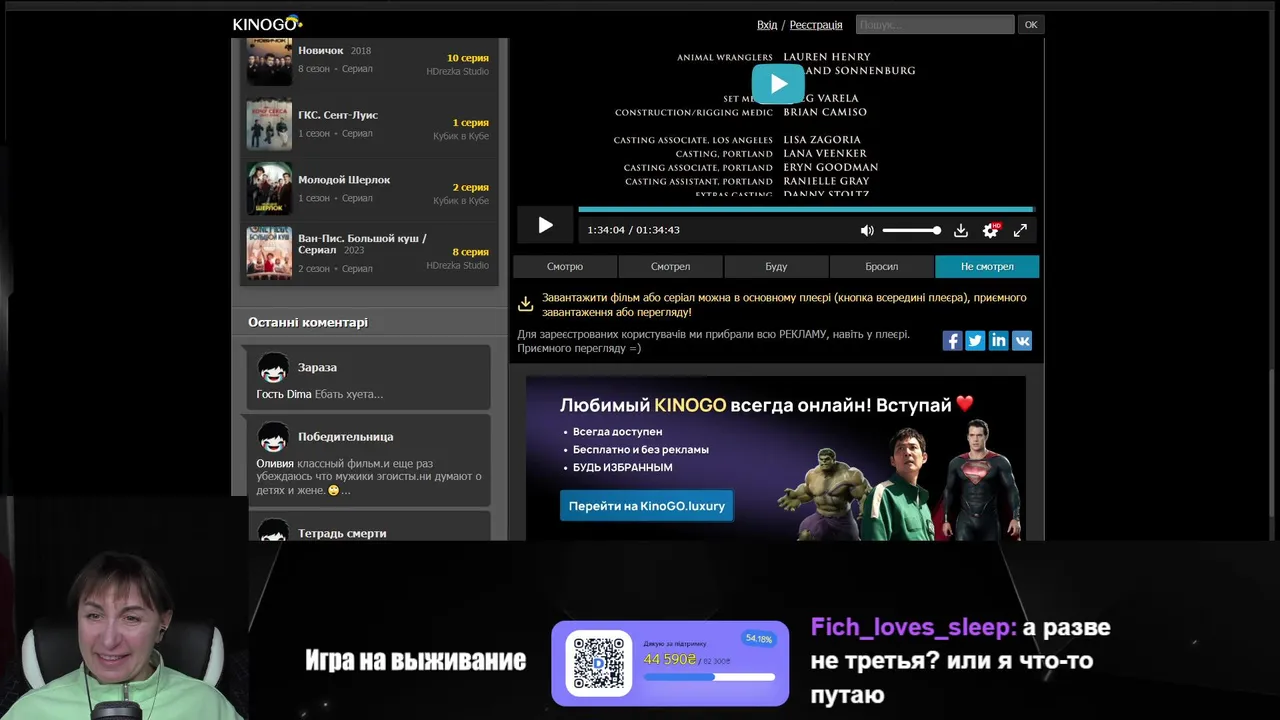Focus the Пошук search field
This screenshot has height=720, width=1280.
(x=935, y=25)
